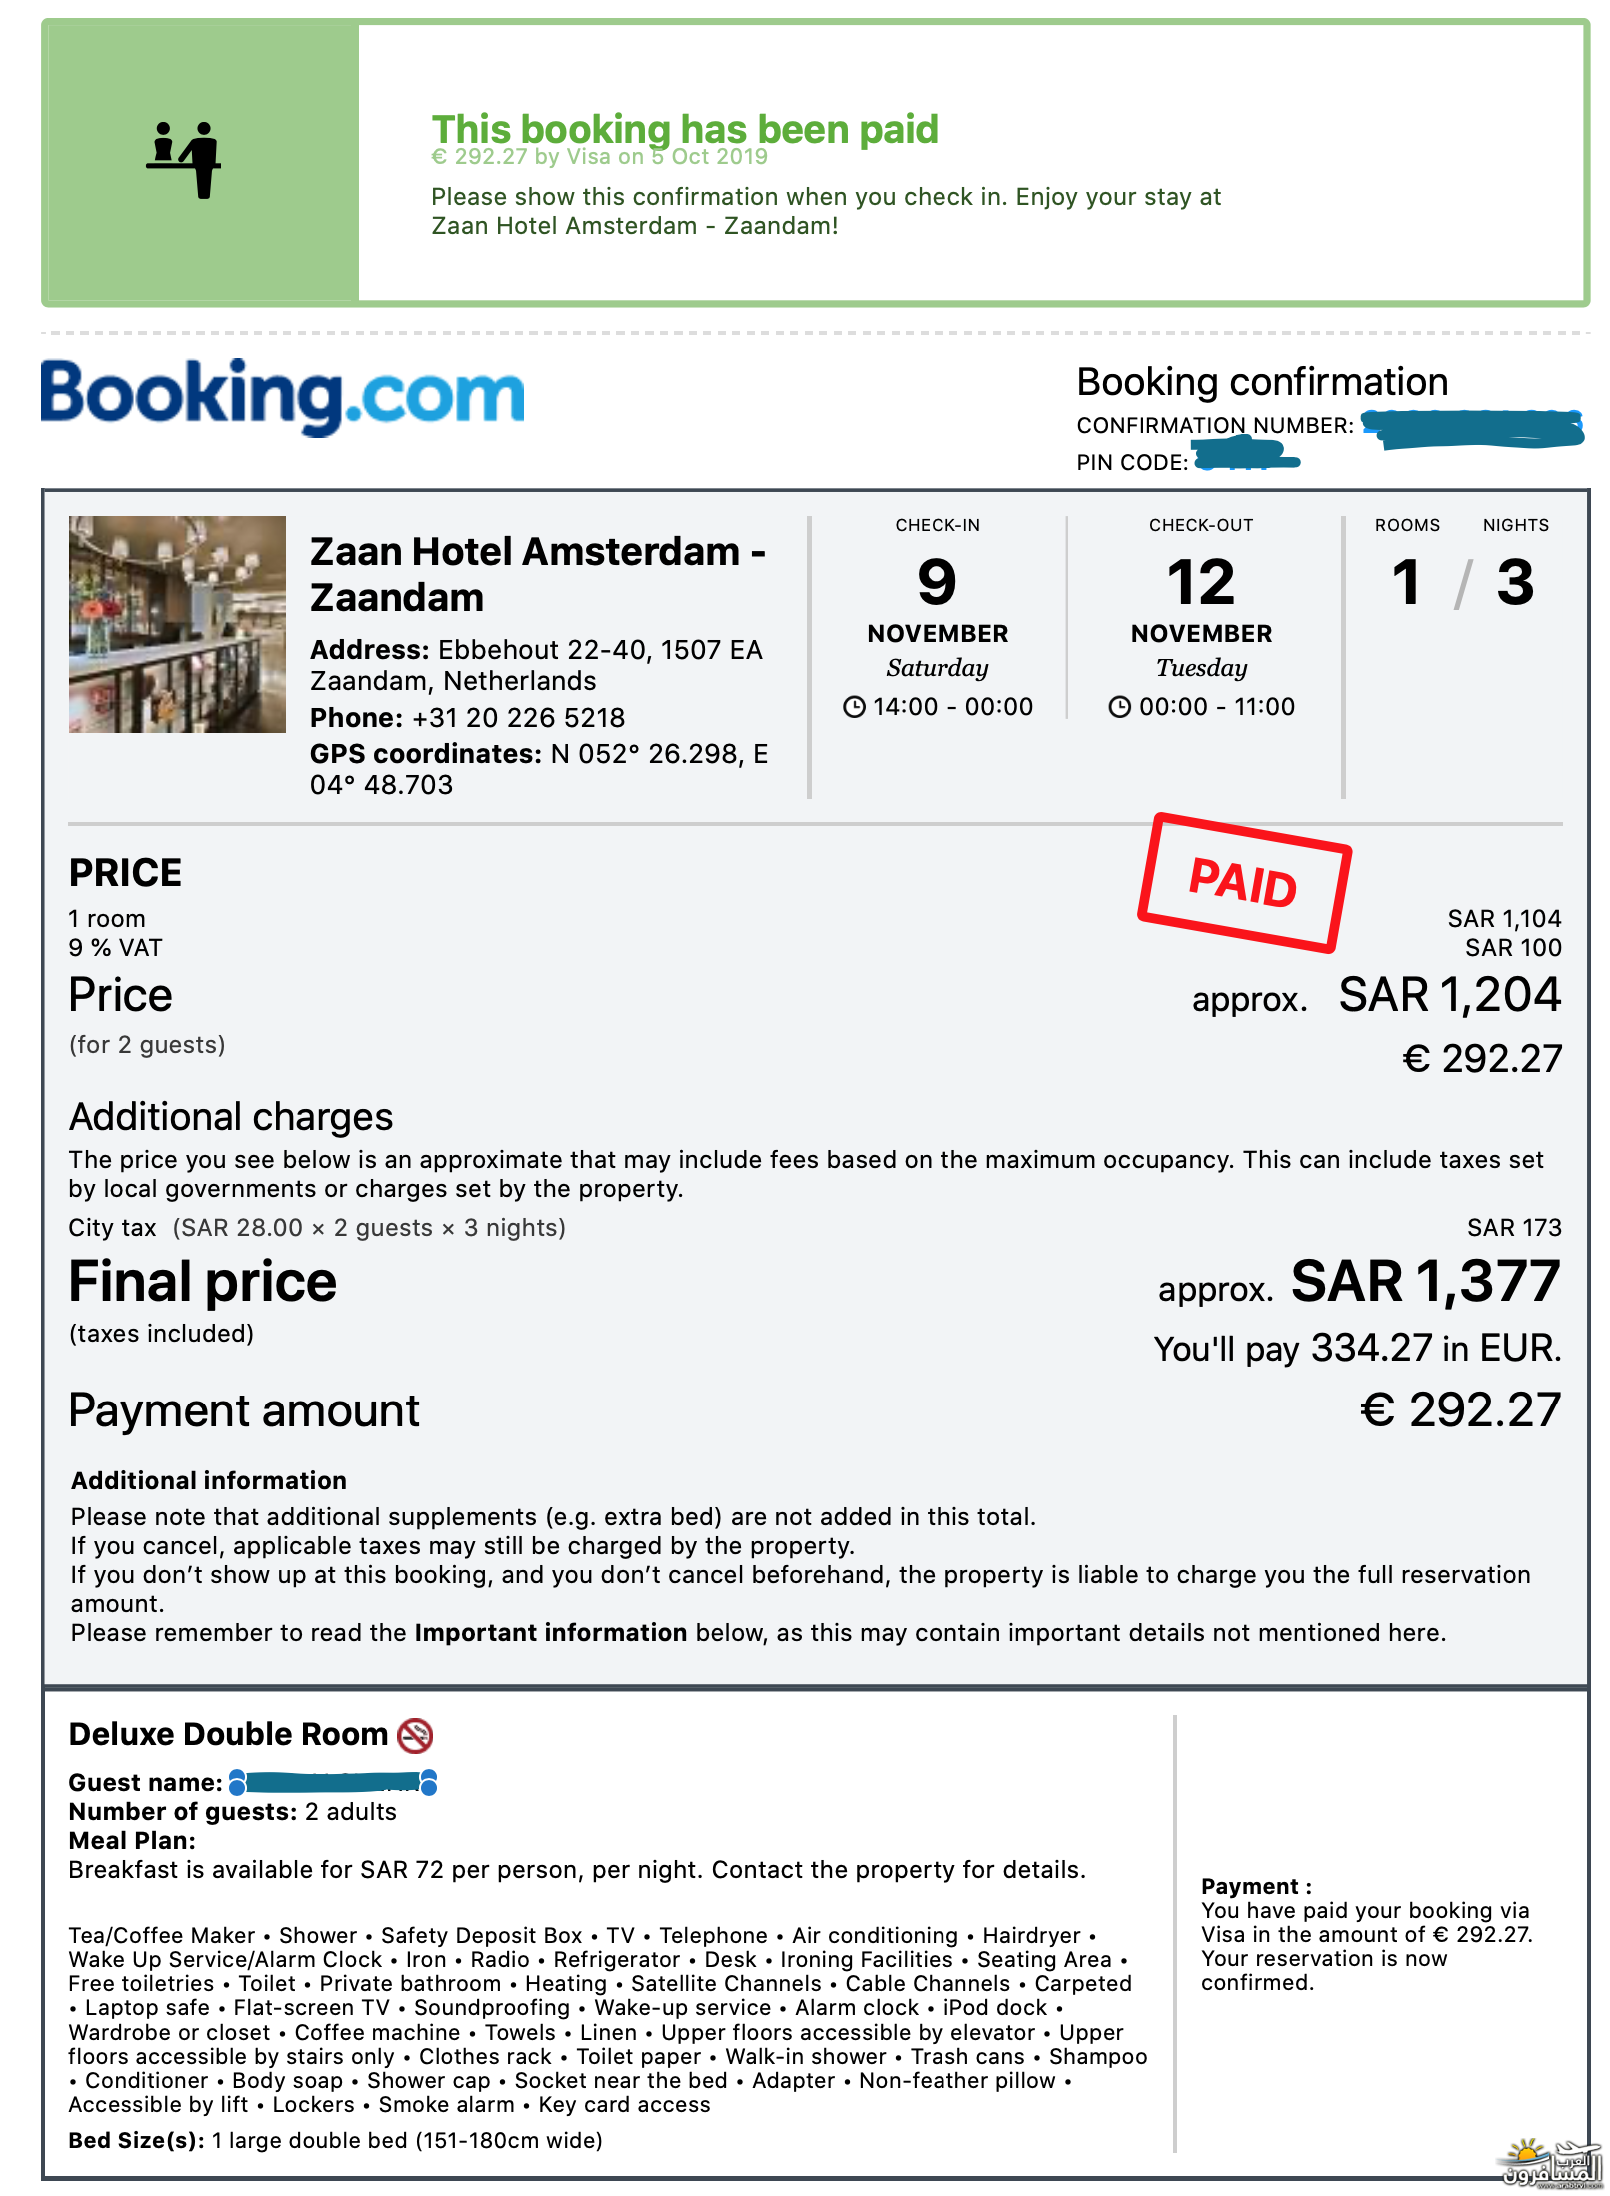Click the GPS coordinates text
Viewport: 1610px width, 2196px height.
[538, 769]
